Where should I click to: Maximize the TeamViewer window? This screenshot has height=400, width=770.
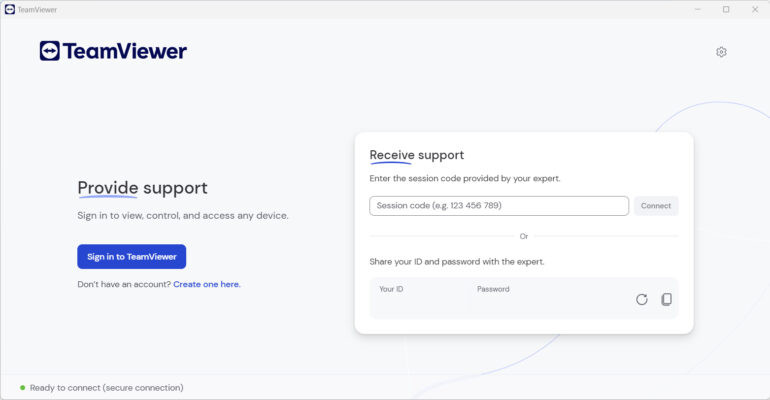[726, 9]
